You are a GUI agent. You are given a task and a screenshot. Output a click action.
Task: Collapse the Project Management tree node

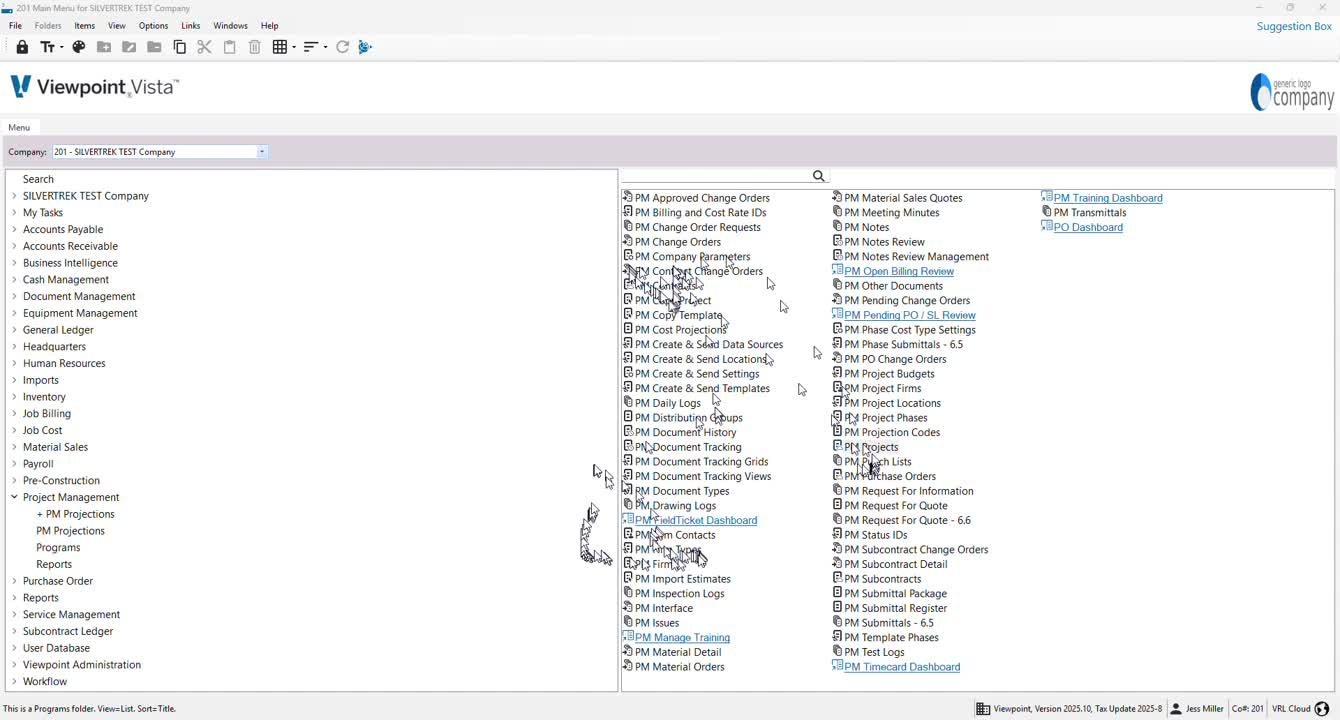point(14,497)
